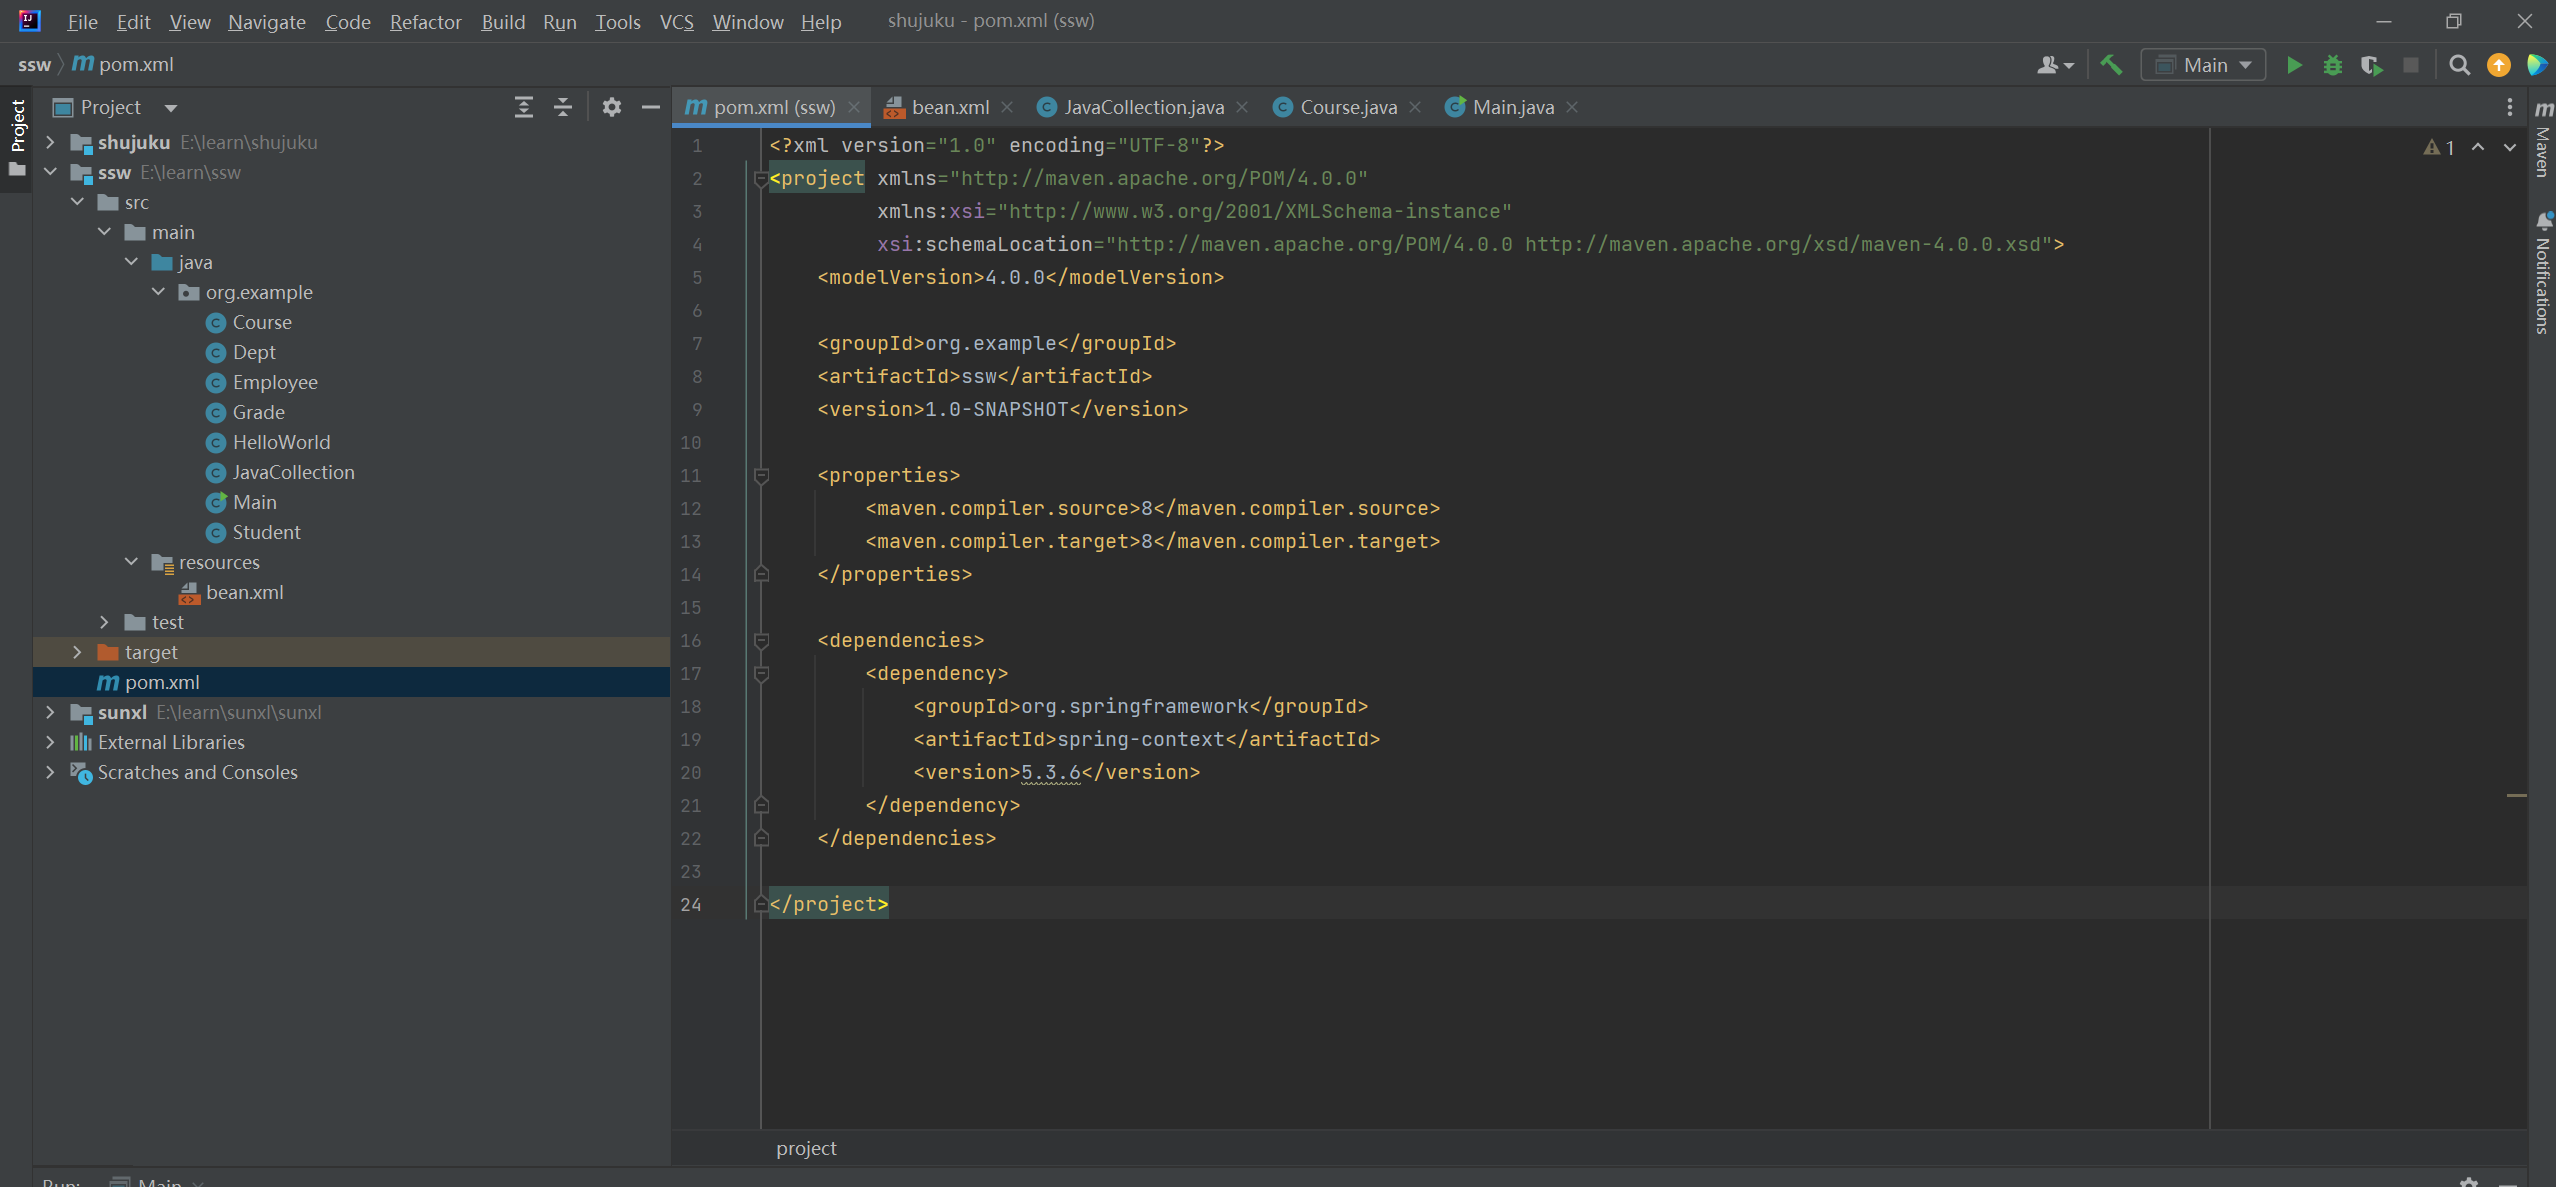Click the Build project hammer icon
This screenshot has height=1187, width=2556.
click(x=2111, y=65)
